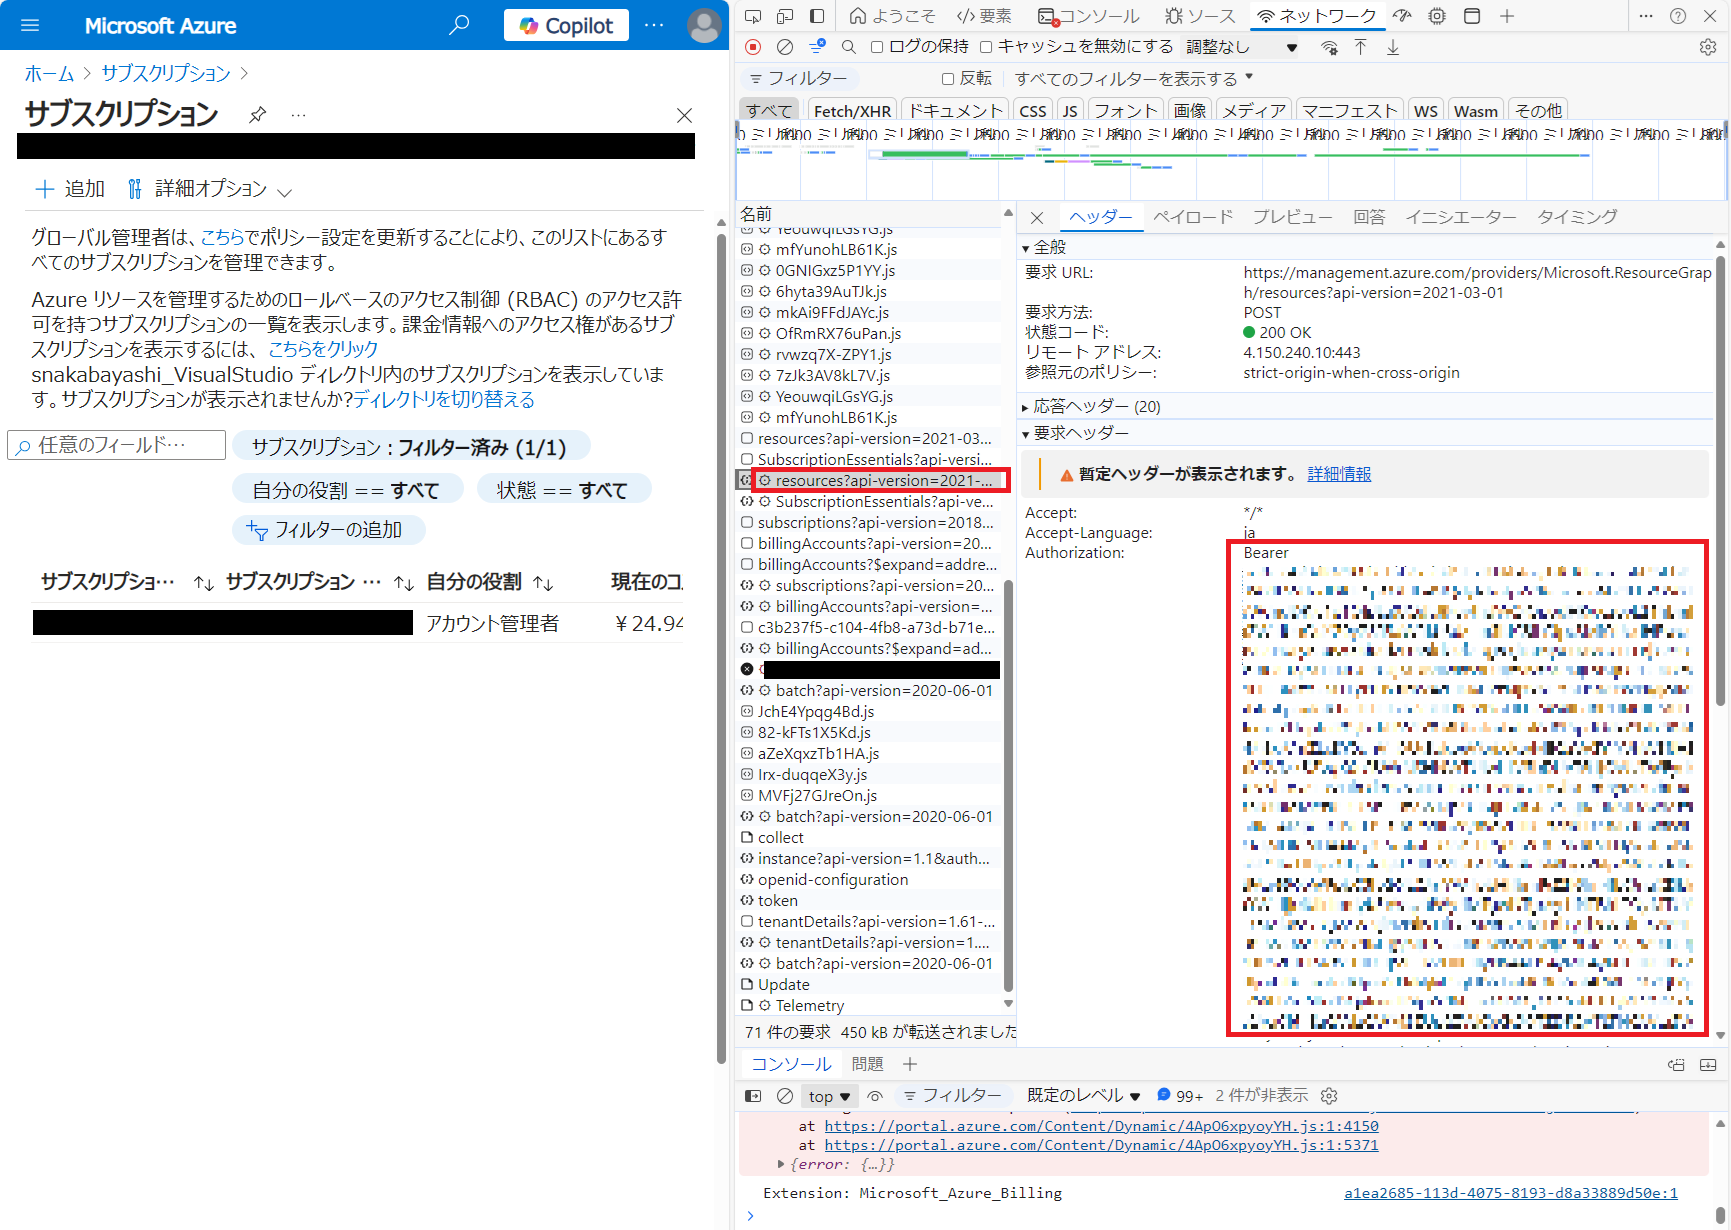The image size is (1731, 1230).
Task: Click the plus icon for more tools
Action: click(x=1507, y=16)
